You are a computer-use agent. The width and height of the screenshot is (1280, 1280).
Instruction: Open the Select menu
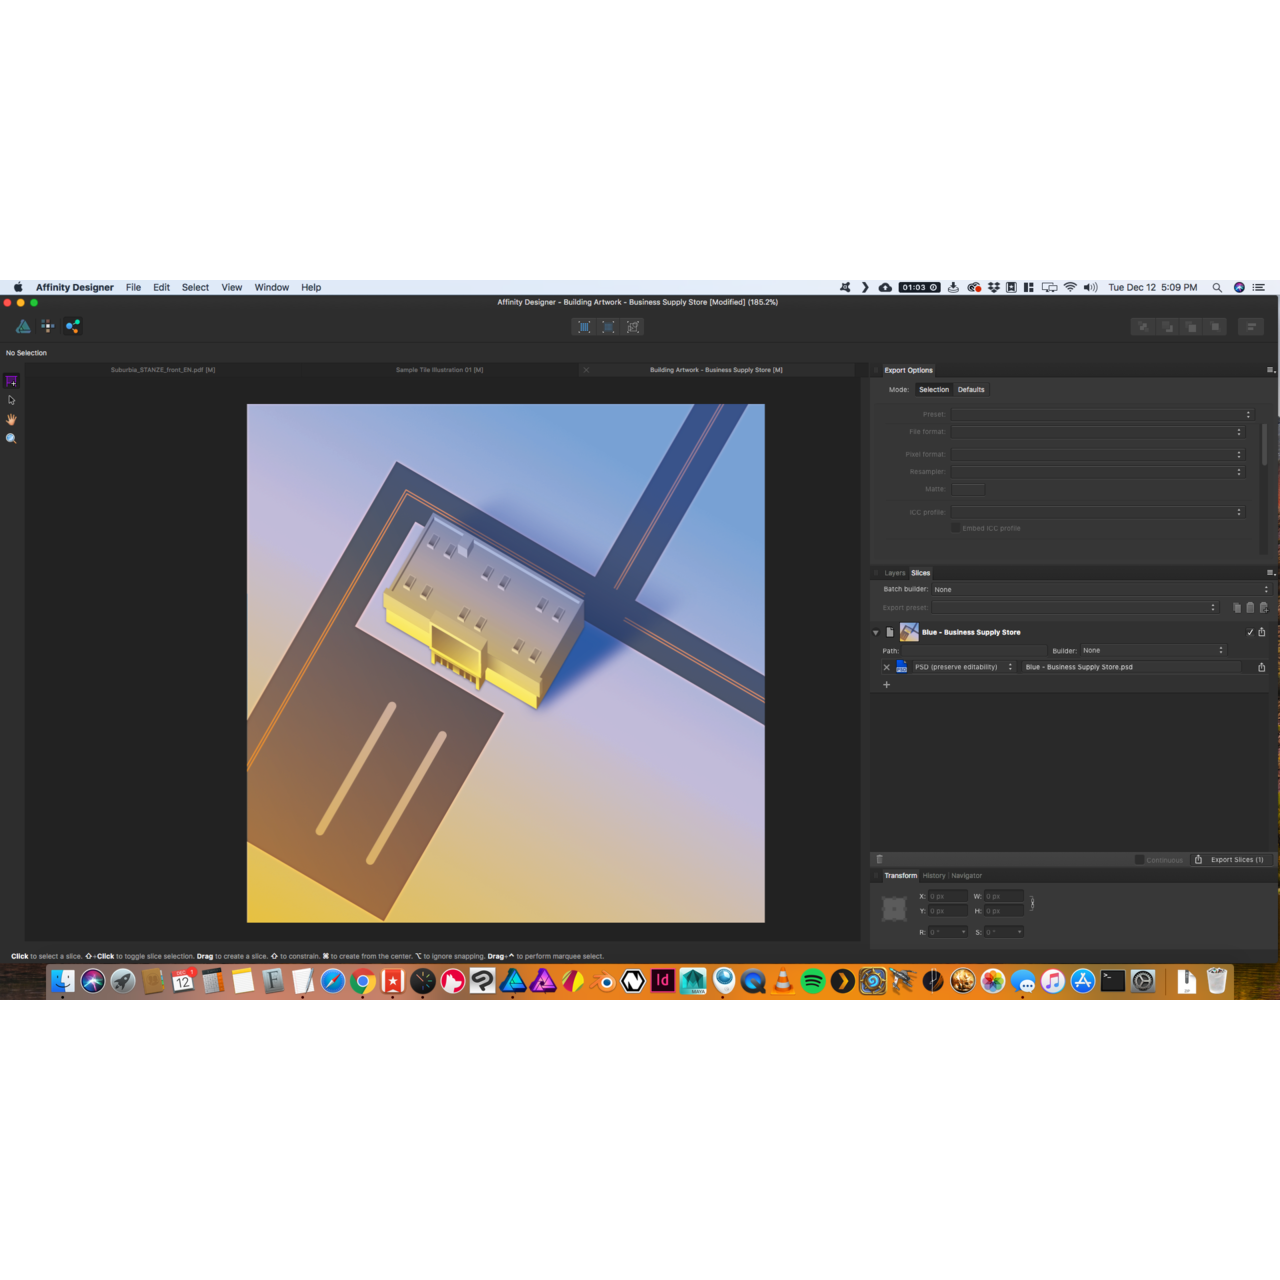[194, 287]
